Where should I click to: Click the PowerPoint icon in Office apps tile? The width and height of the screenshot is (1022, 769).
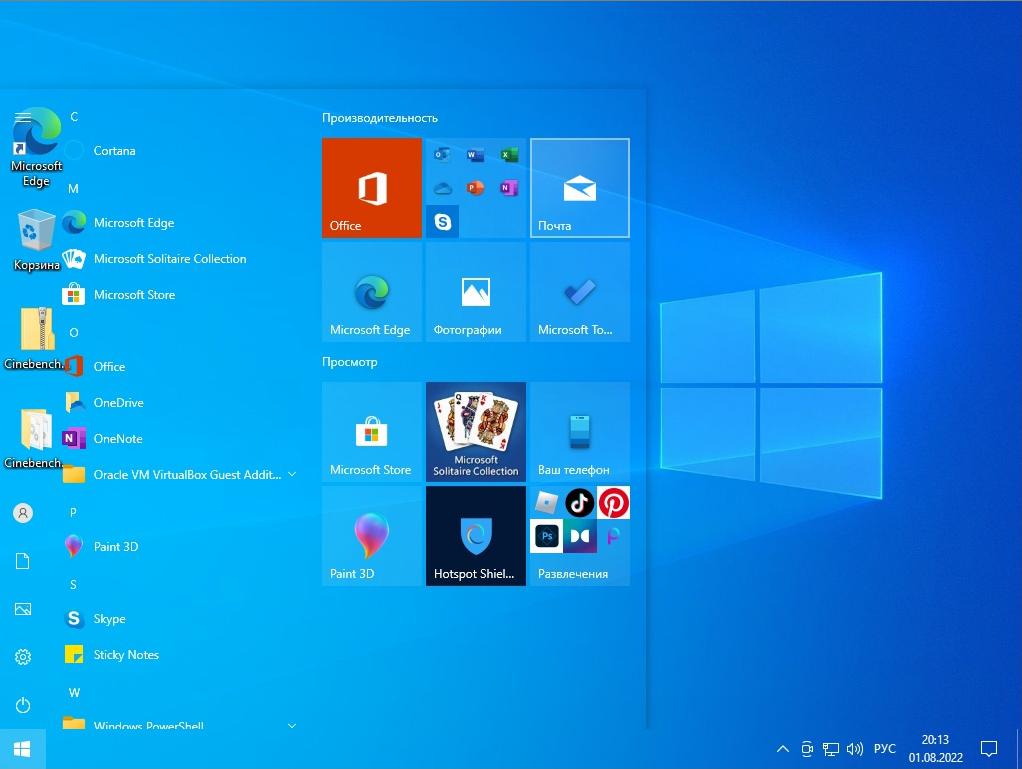click(475, 188)
